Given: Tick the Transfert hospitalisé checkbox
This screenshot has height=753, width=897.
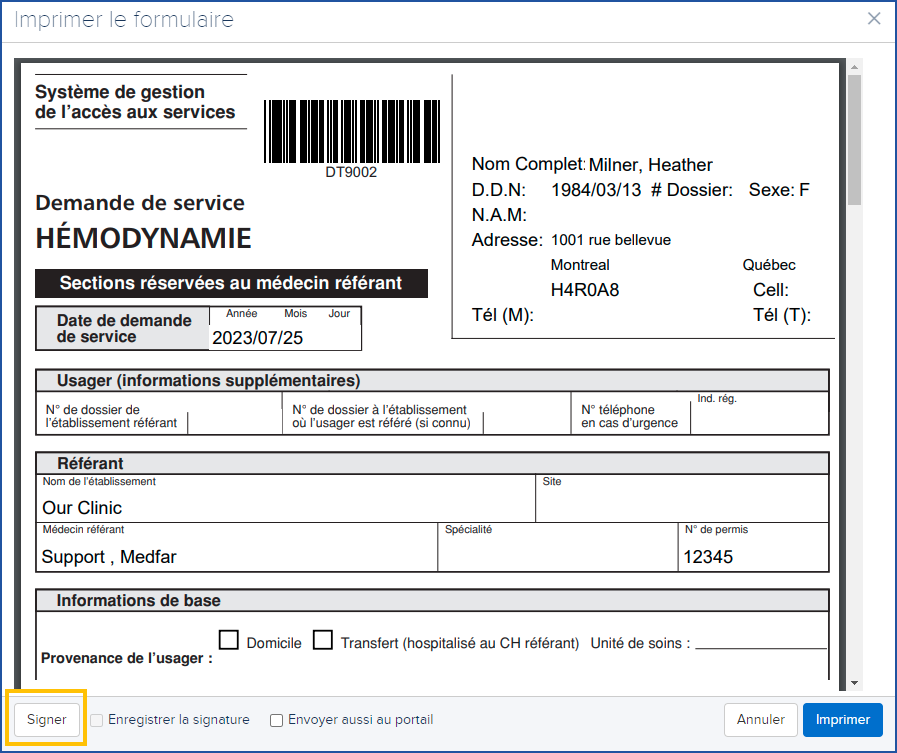Looking at the screenshot, I should coord(322,640).
